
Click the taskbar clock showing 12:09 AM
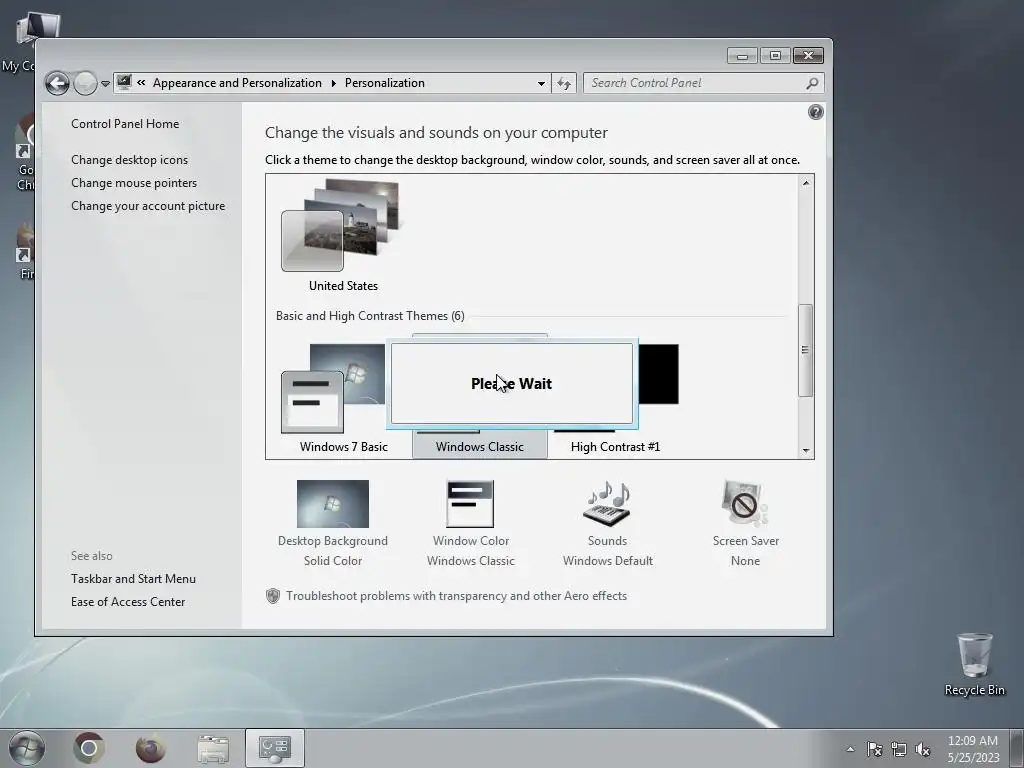[973, 748]
